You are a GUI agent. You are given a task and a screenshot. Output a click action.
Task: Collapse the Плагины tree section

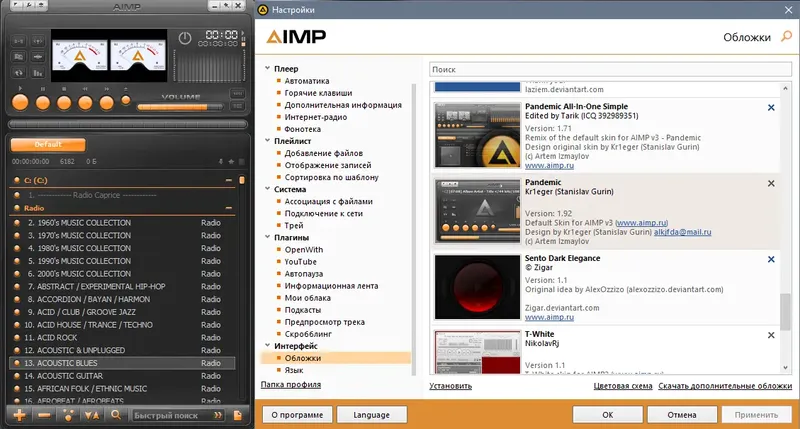[x=267, y=237]
